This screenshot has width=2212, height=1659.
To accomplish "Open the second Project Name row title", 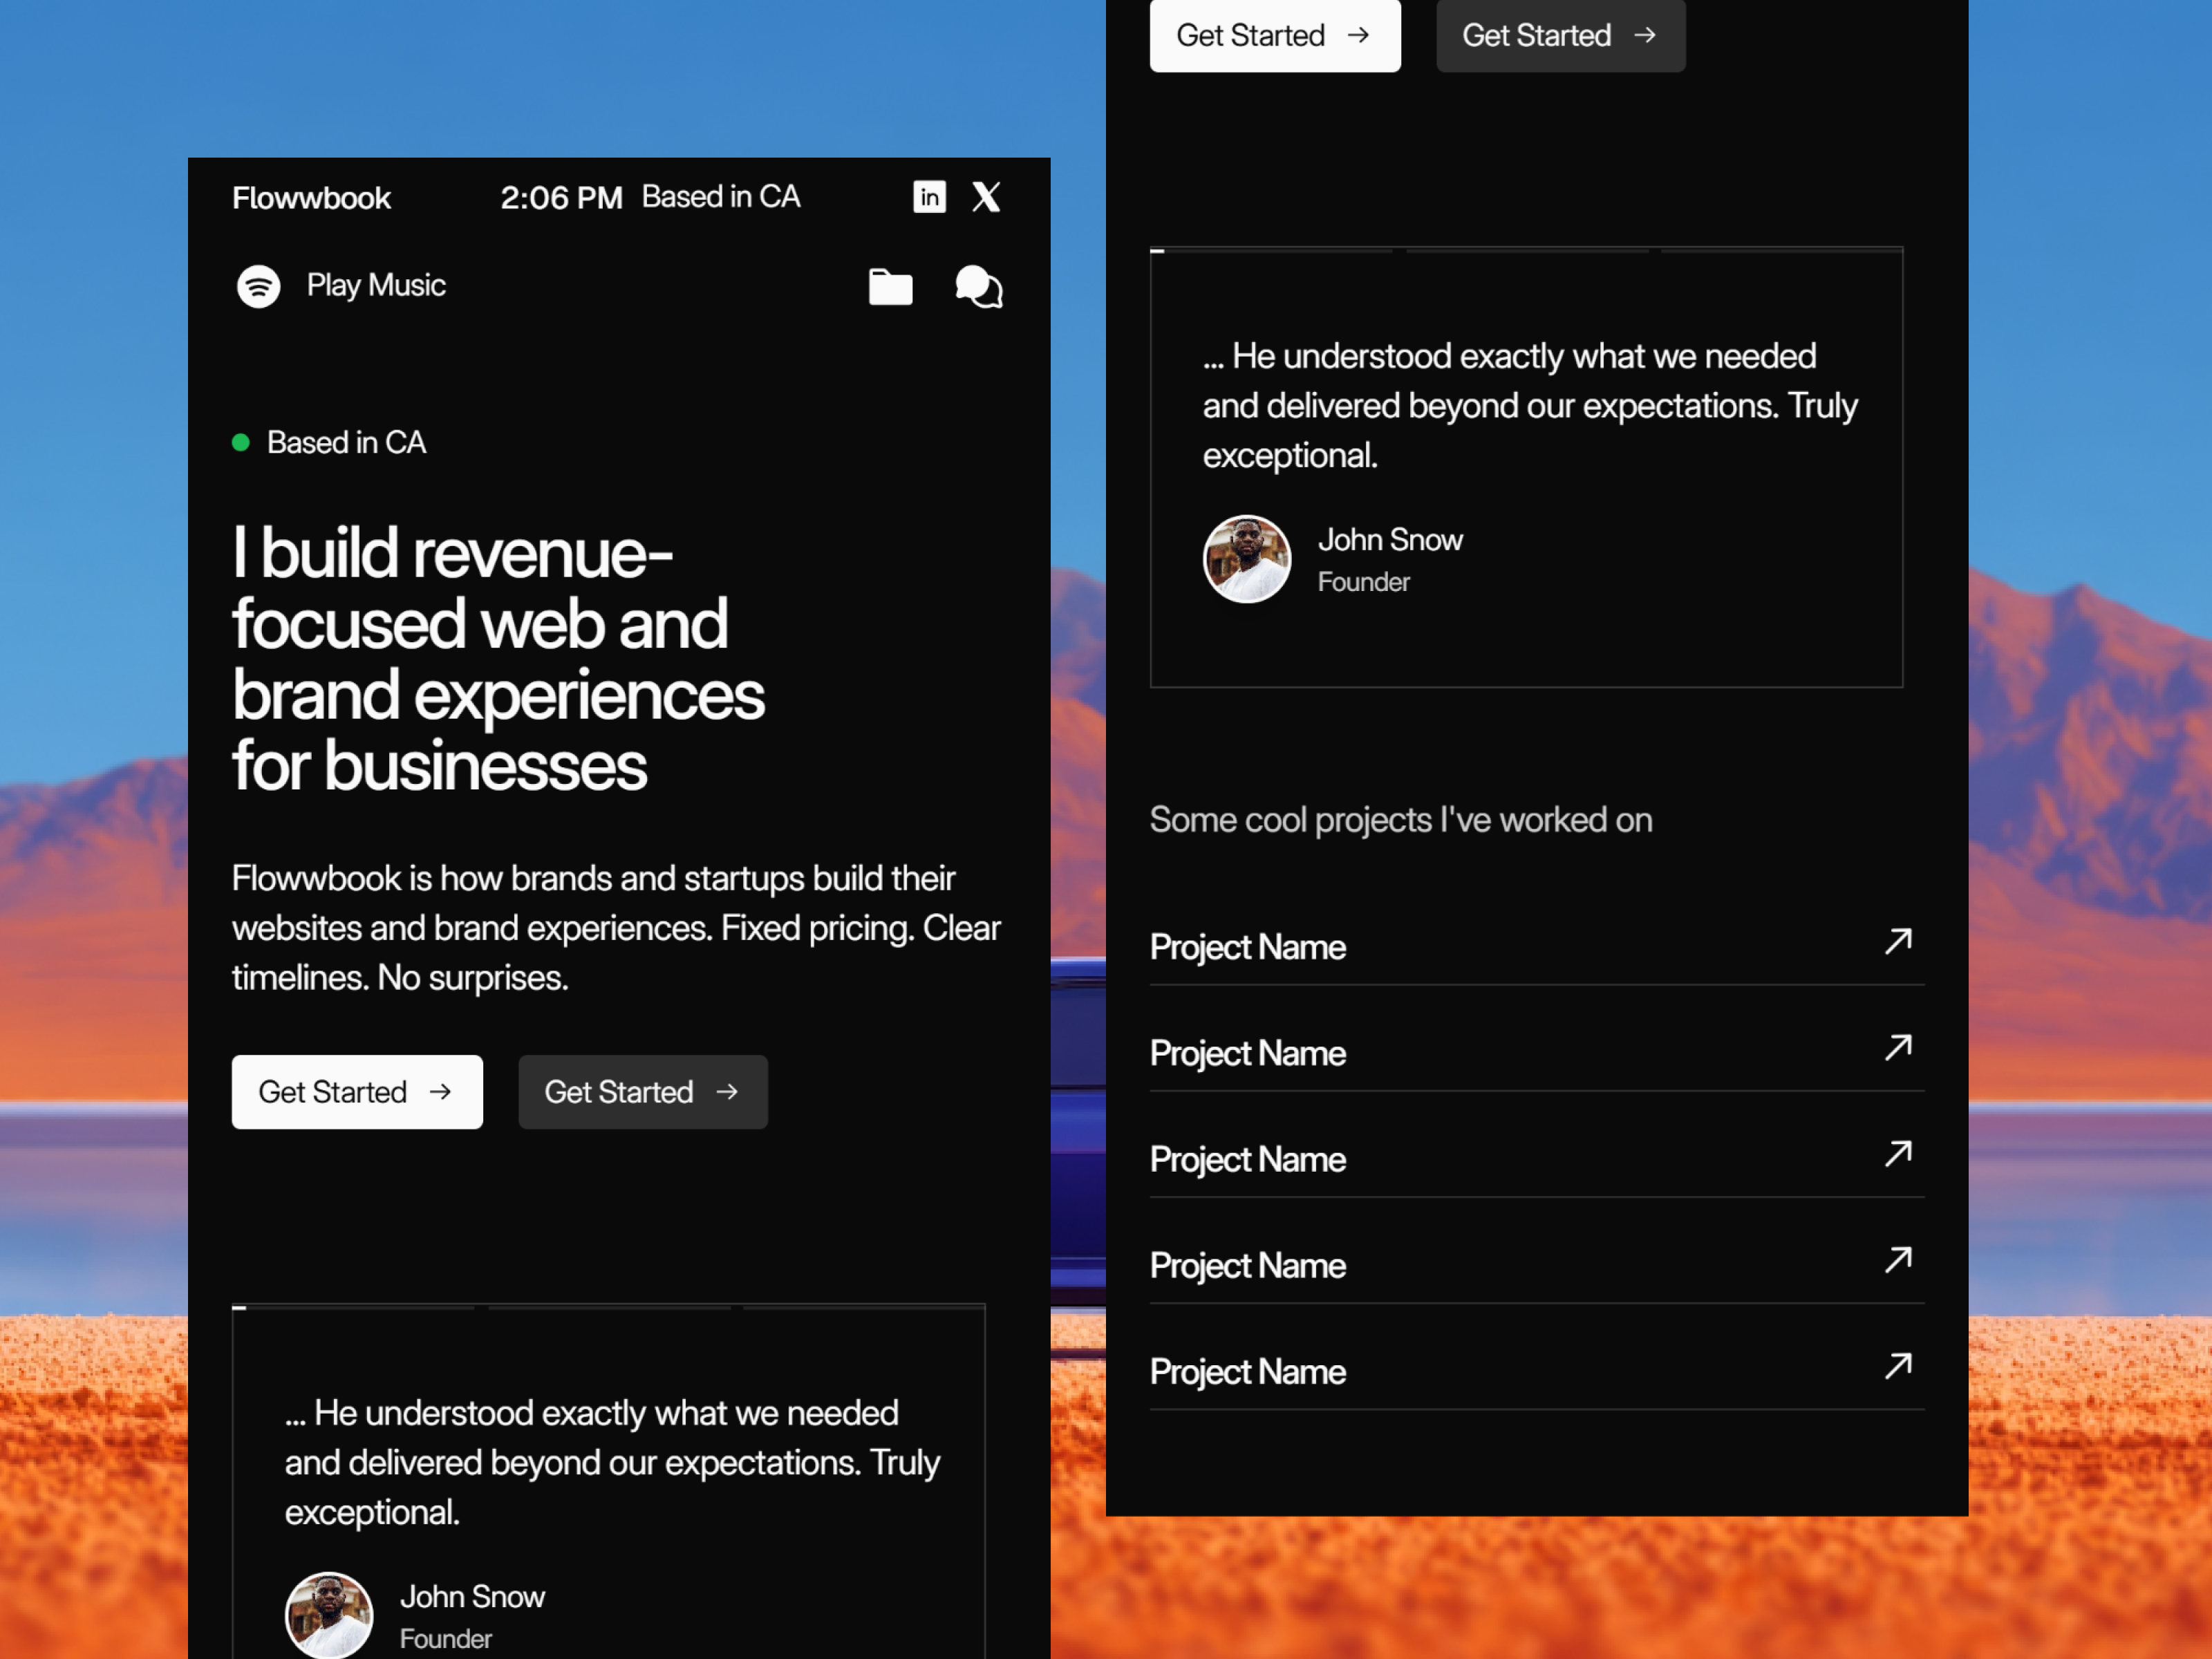I will tap(1247, 1053).
